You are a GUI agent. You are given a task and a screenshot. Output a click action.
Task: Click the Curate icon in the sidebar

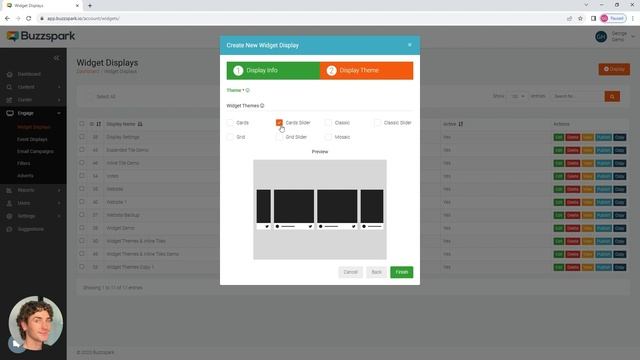[9, 100]
